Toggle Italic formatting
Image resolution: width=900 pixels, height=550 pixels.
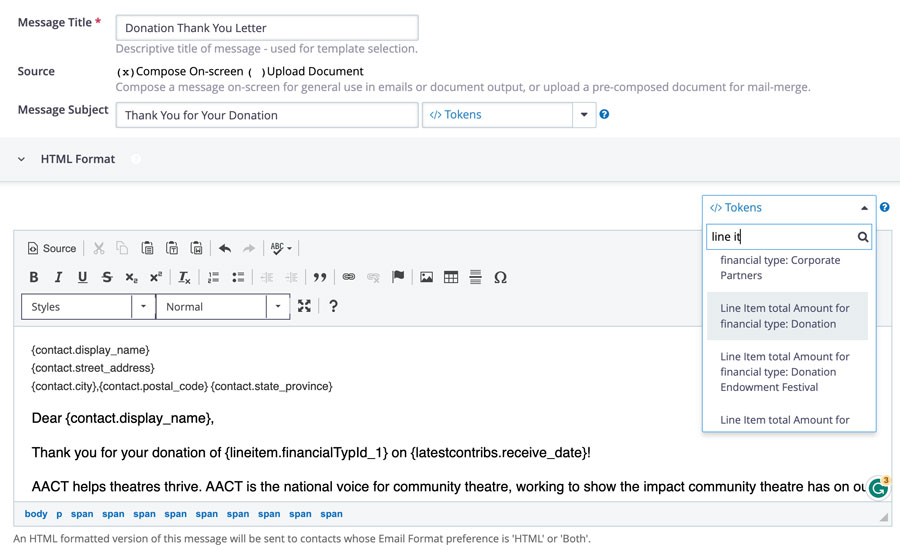click(58, 277)
